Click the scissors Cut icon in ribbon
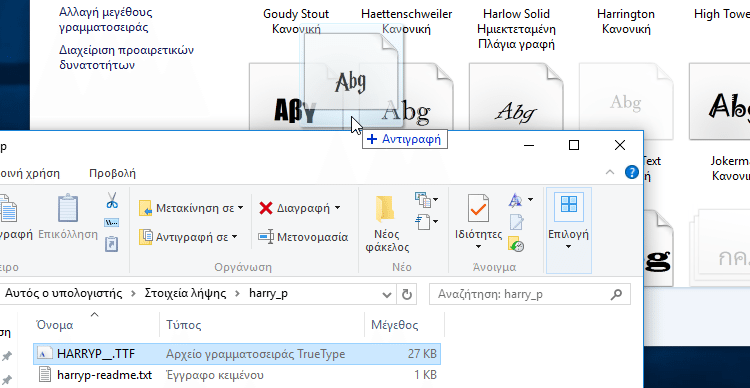Viewport: 750px width, 388px height. pos(112,200)
